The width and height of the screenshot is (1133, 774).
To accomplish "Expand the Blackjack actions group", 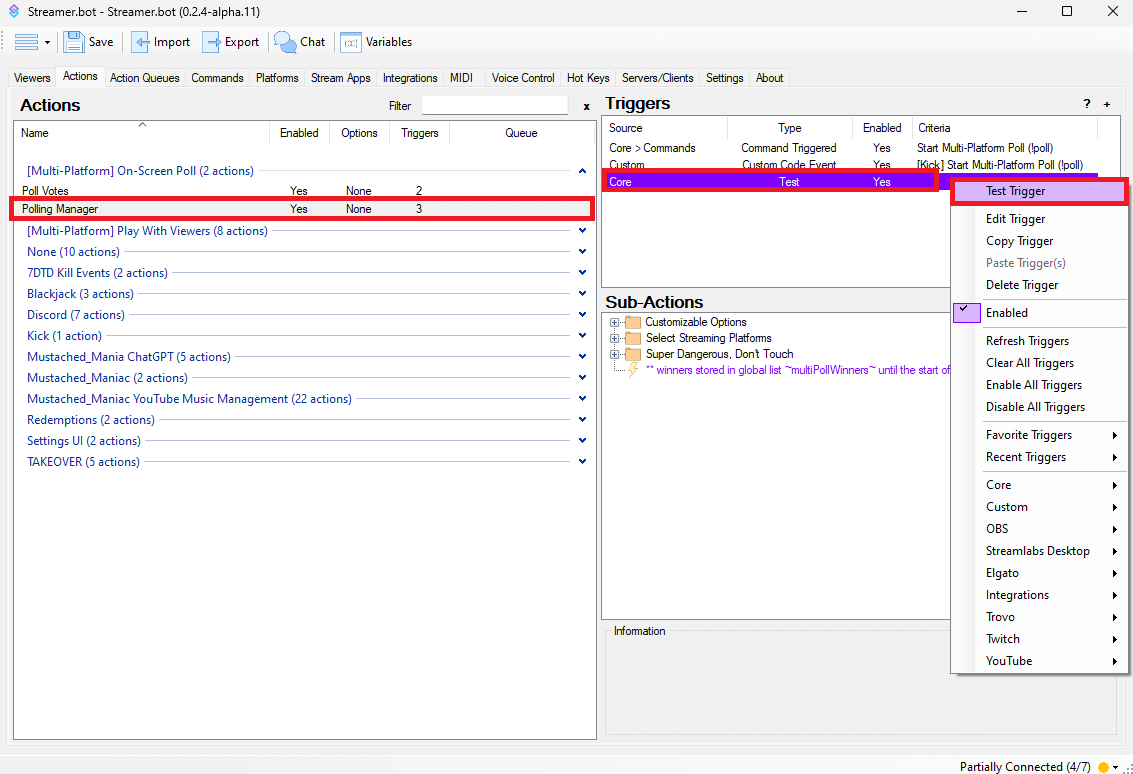I will [582, 294].
